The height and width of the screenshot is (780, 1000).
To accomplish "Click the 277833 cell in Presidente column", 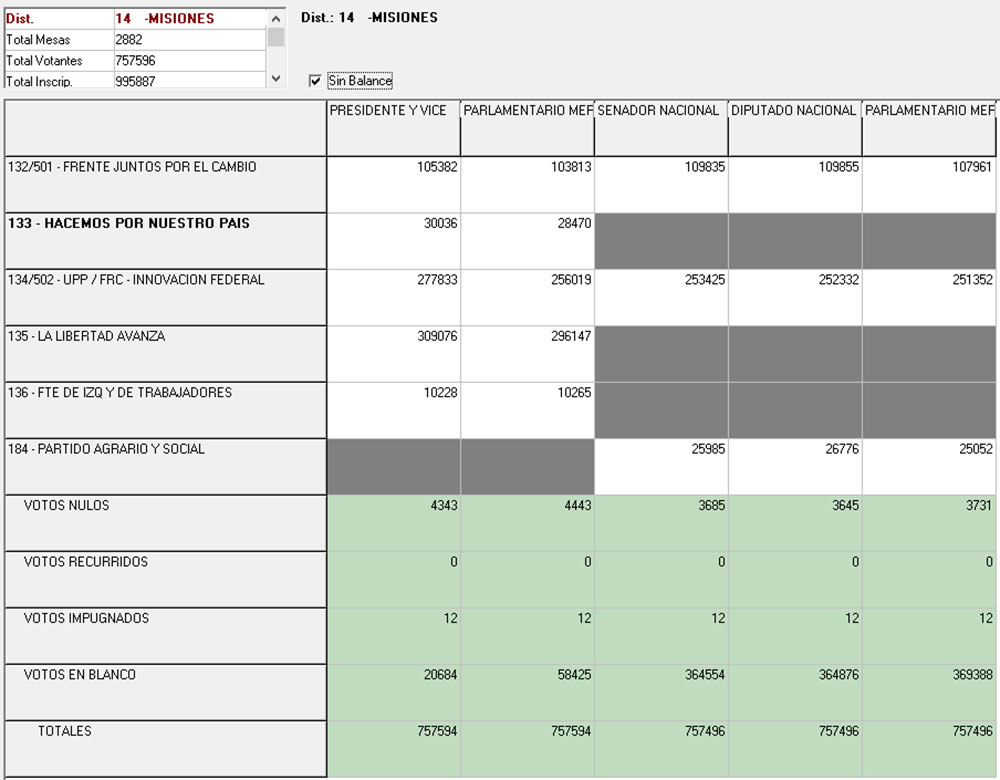I will 394,297.
